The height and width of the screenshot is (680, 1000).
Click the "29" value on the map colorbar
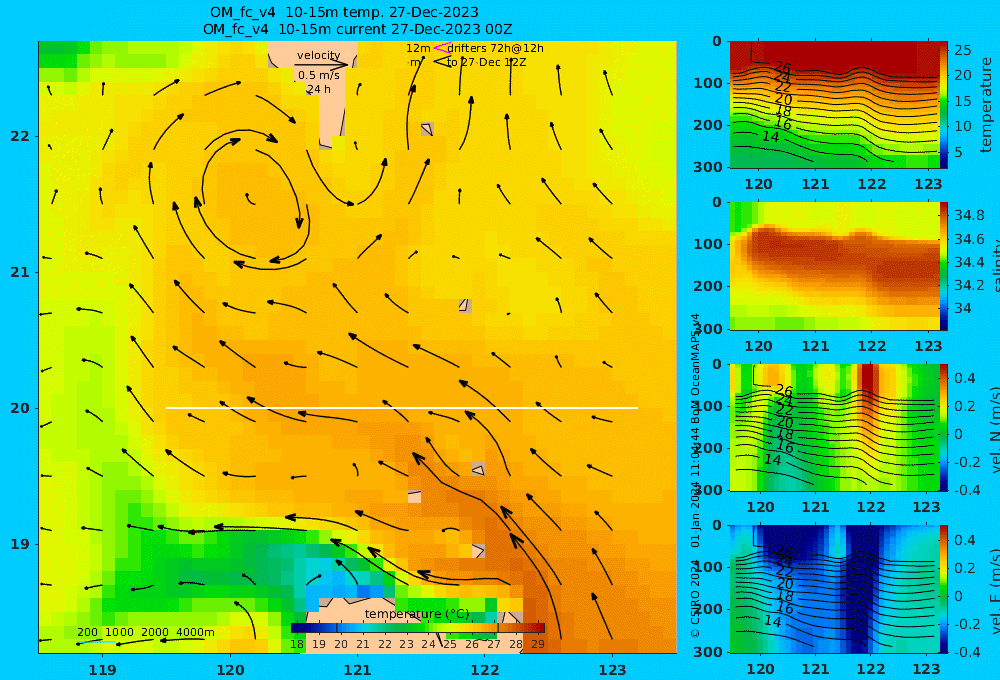[538, 644]
